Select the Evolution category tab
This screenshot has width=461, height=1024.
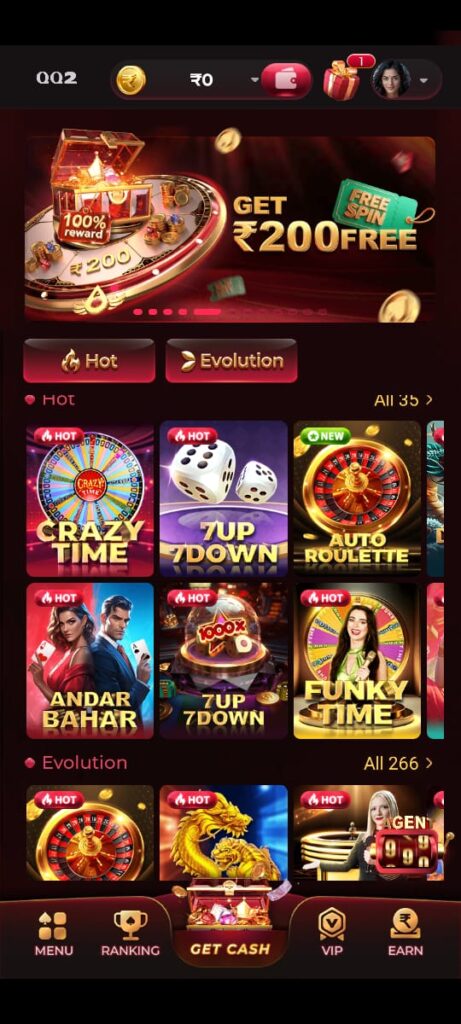(x=231, y=360)
